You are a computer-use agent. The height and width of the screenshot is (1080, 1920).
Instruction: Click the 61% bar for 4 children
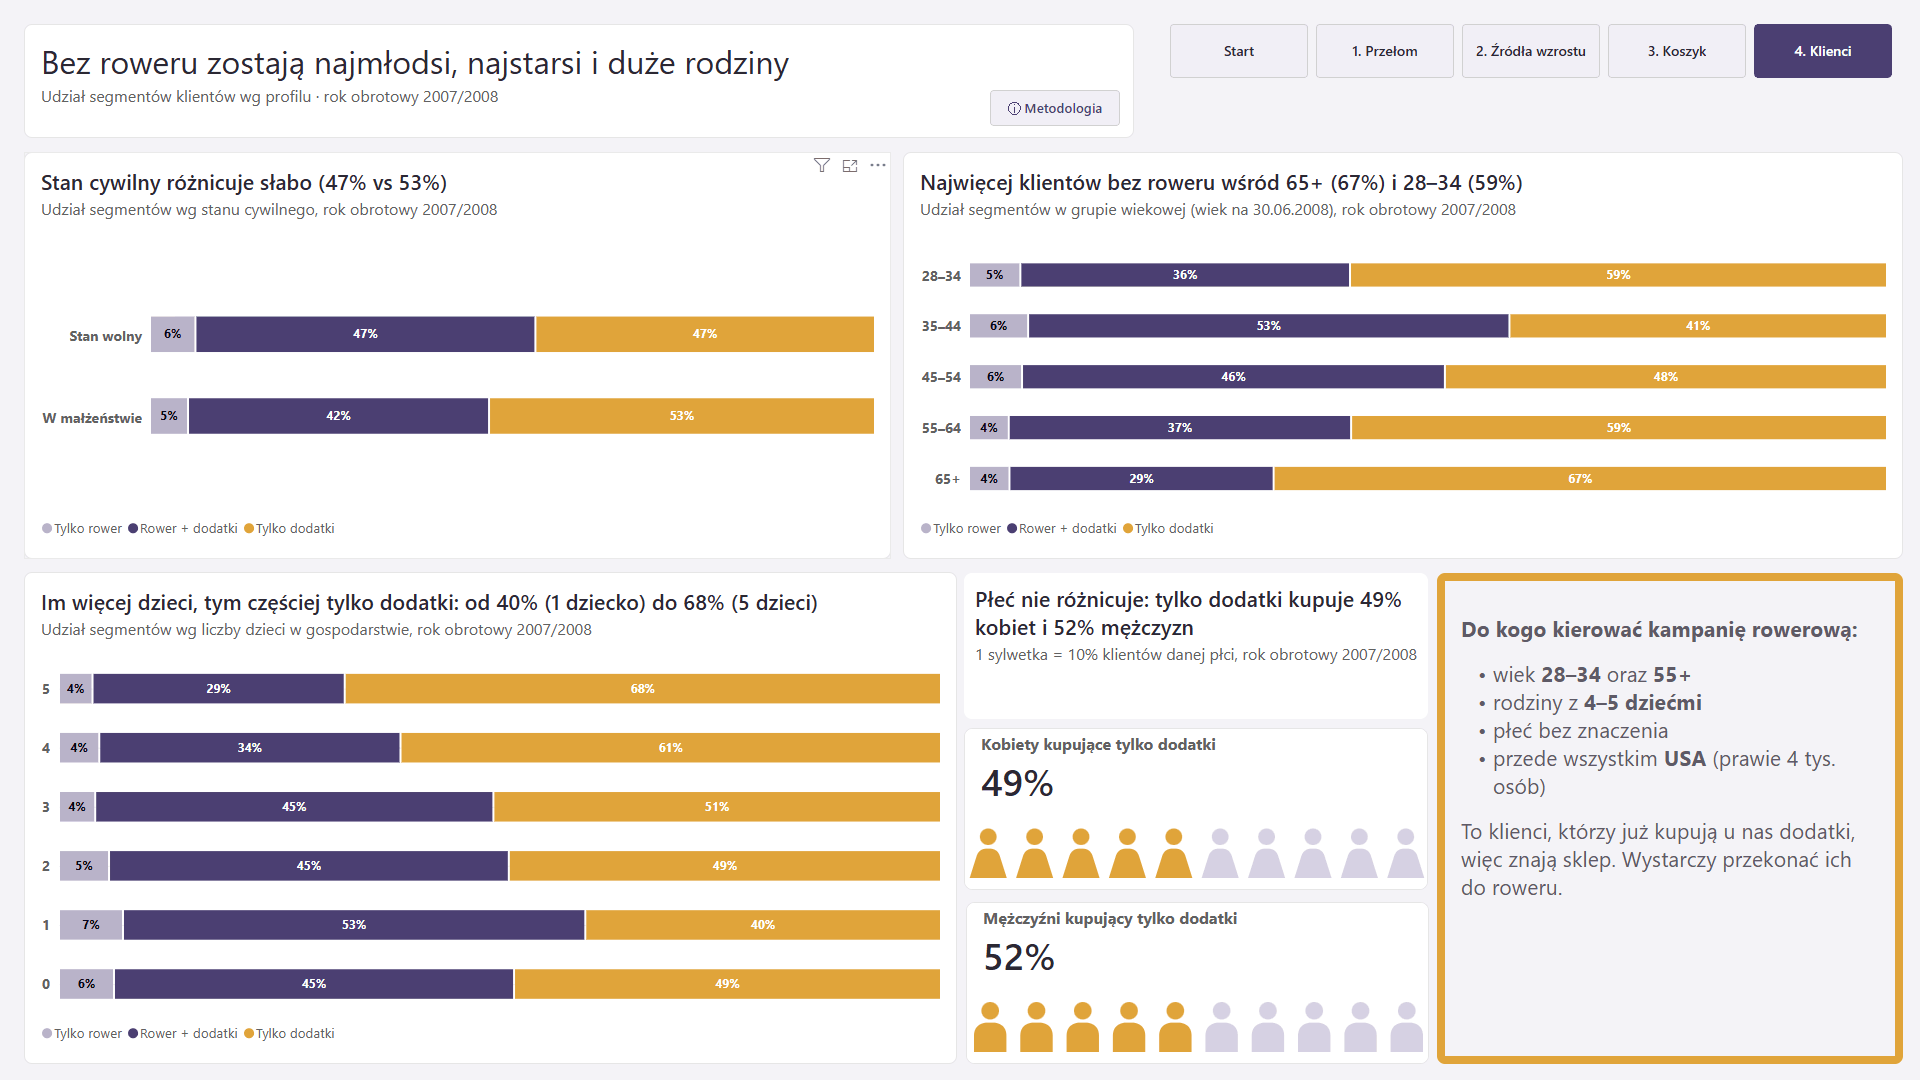point(671,748)
